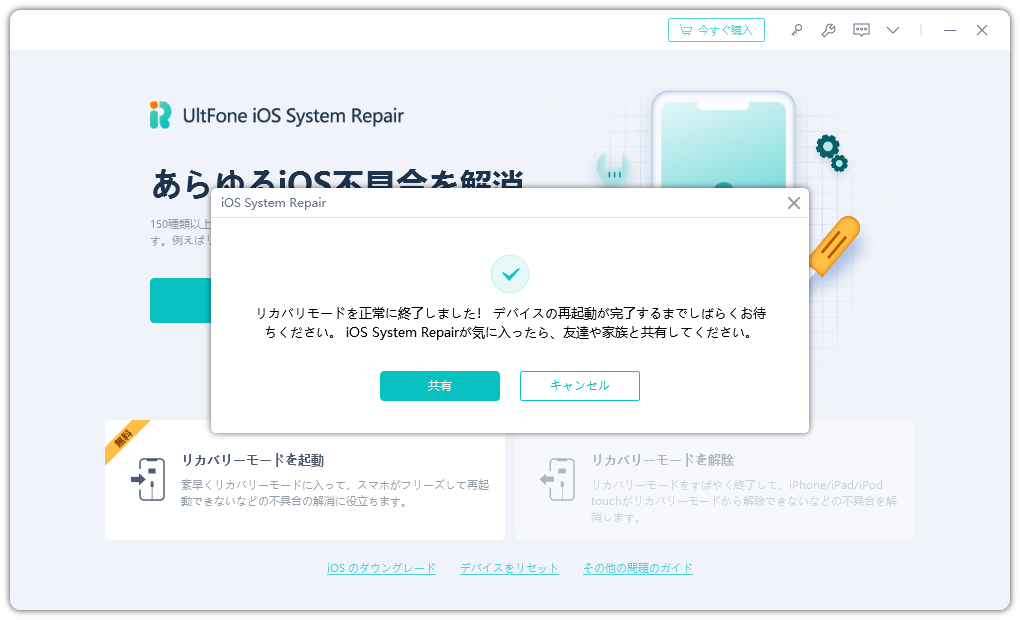
Task: Open the その他の問題のガイド link
Action: tap(638, 568)
